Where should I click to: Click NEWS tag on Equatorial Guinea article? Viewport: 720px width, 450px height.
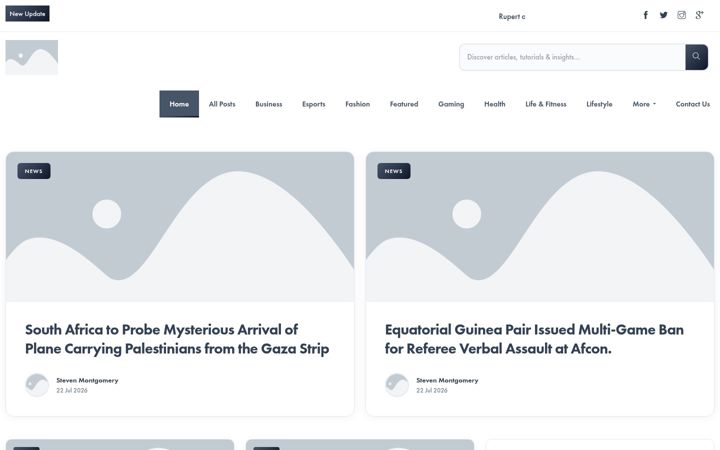coord(394,171)
